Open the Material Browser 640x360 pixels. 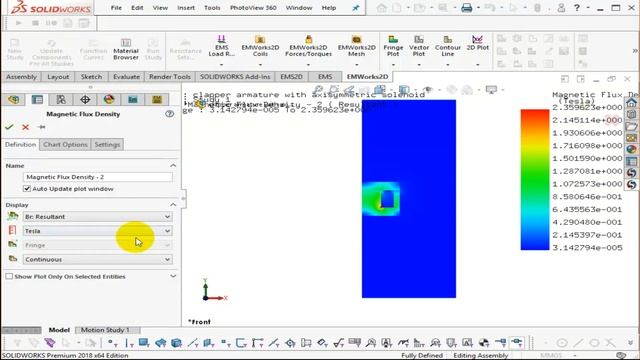click(x=126, y=49)
